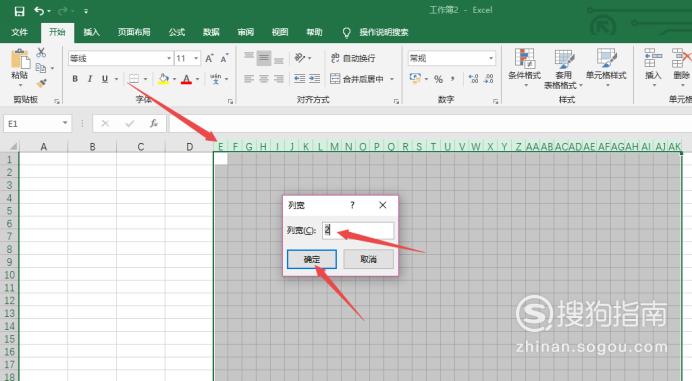
Task: Copy selection using the copy icon
Action: click(41, 68)
